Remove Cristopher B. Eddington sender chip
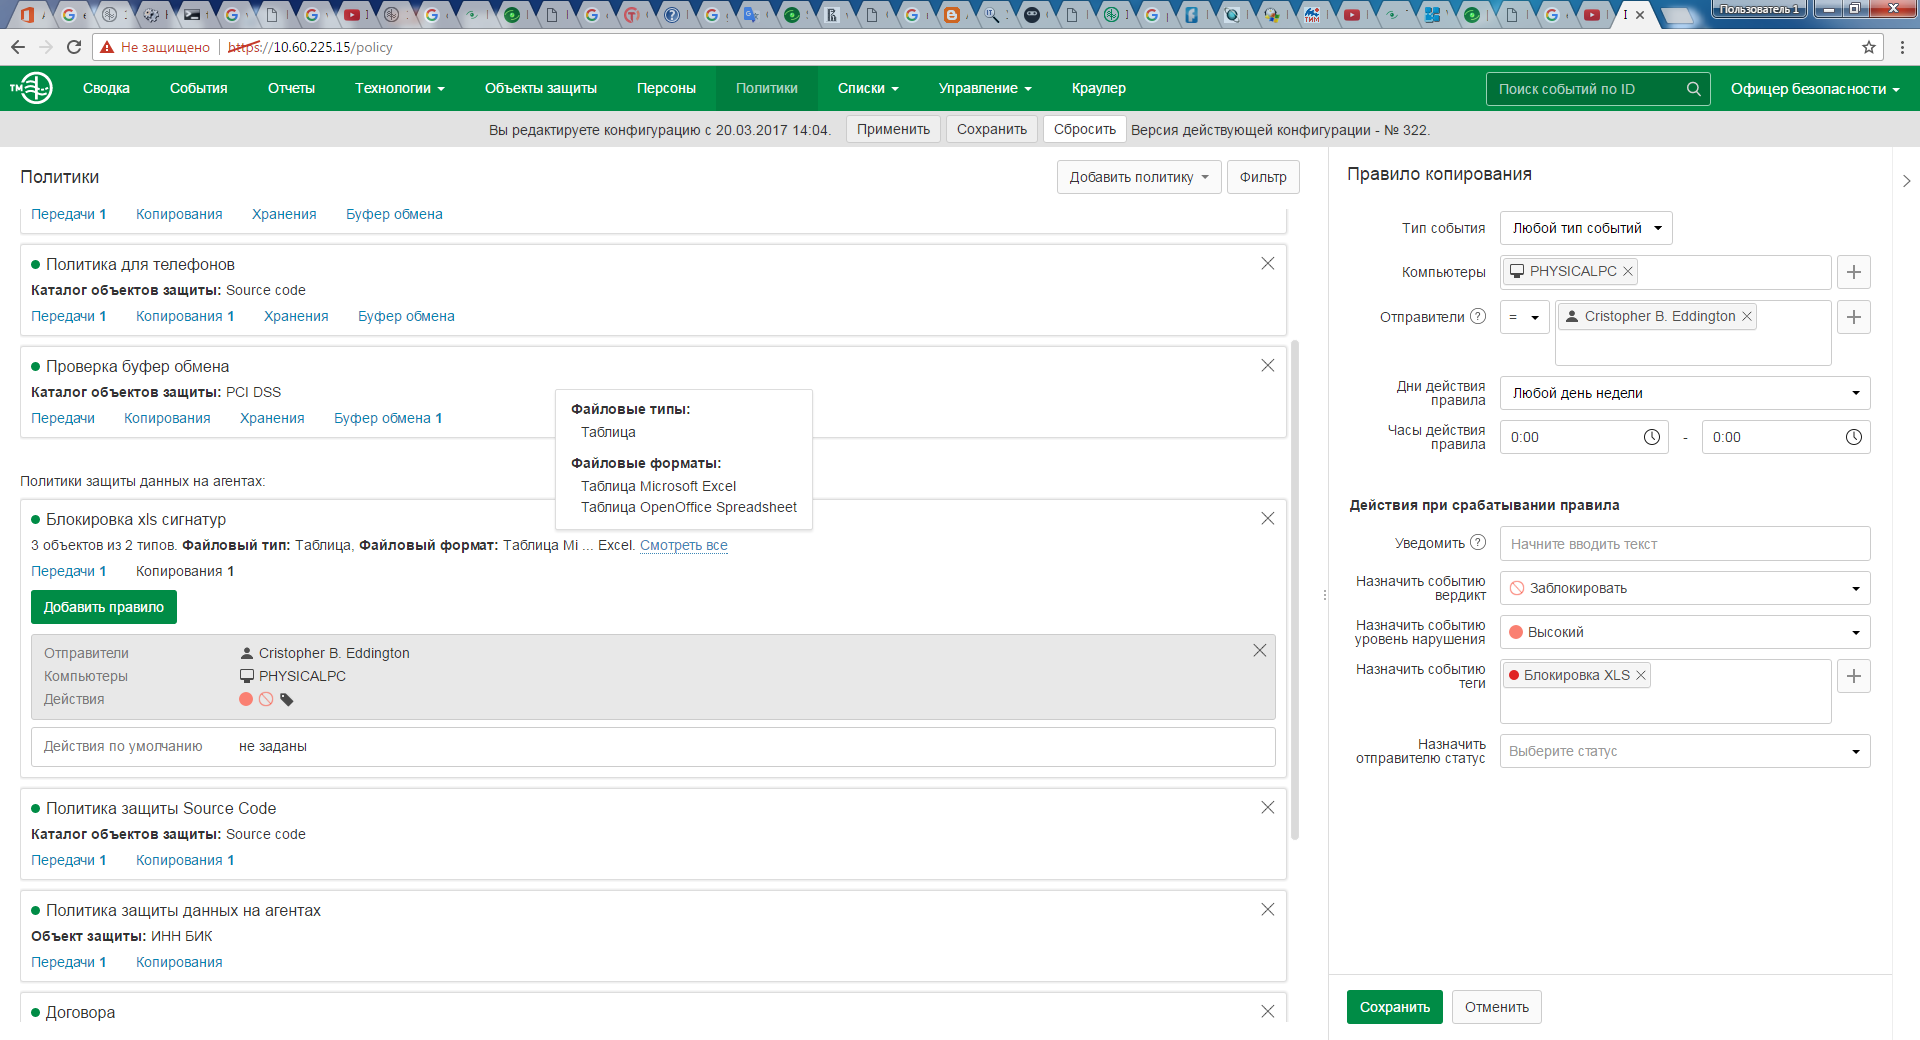Viewport: 1920px width, 1040px height. [1747, 316]
